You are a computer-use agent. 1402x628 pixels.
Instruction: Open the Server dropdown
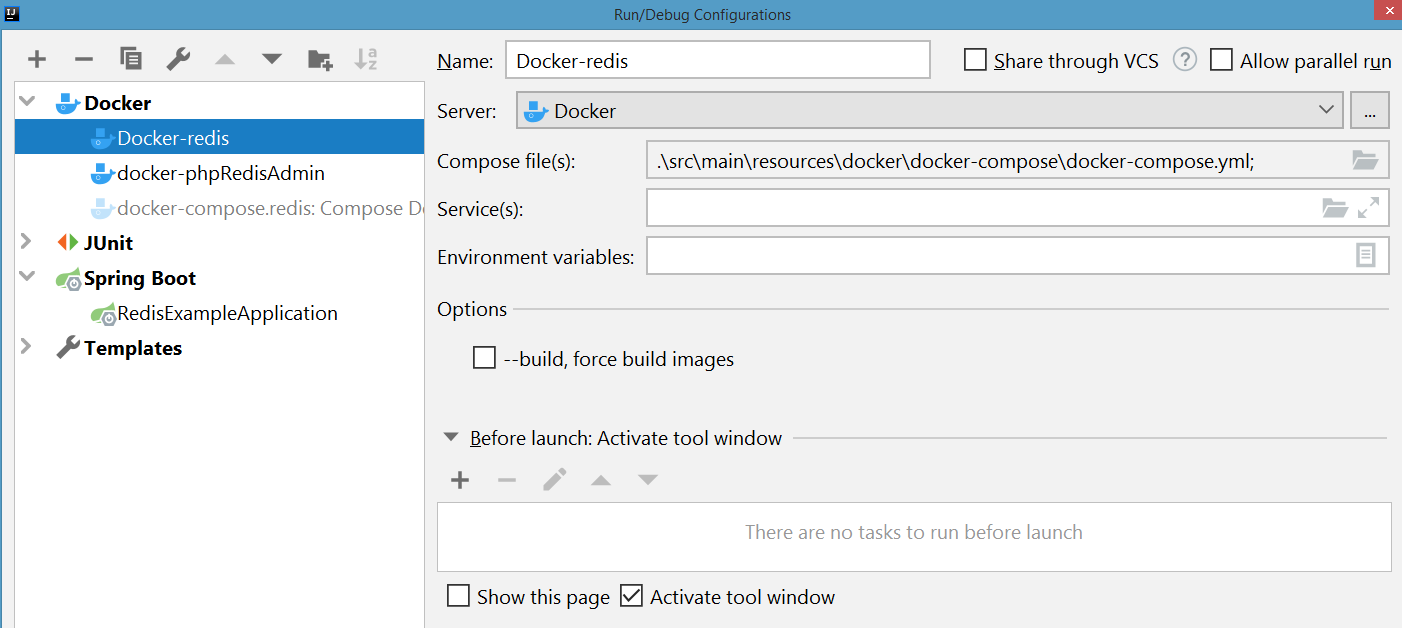[929, 111]
